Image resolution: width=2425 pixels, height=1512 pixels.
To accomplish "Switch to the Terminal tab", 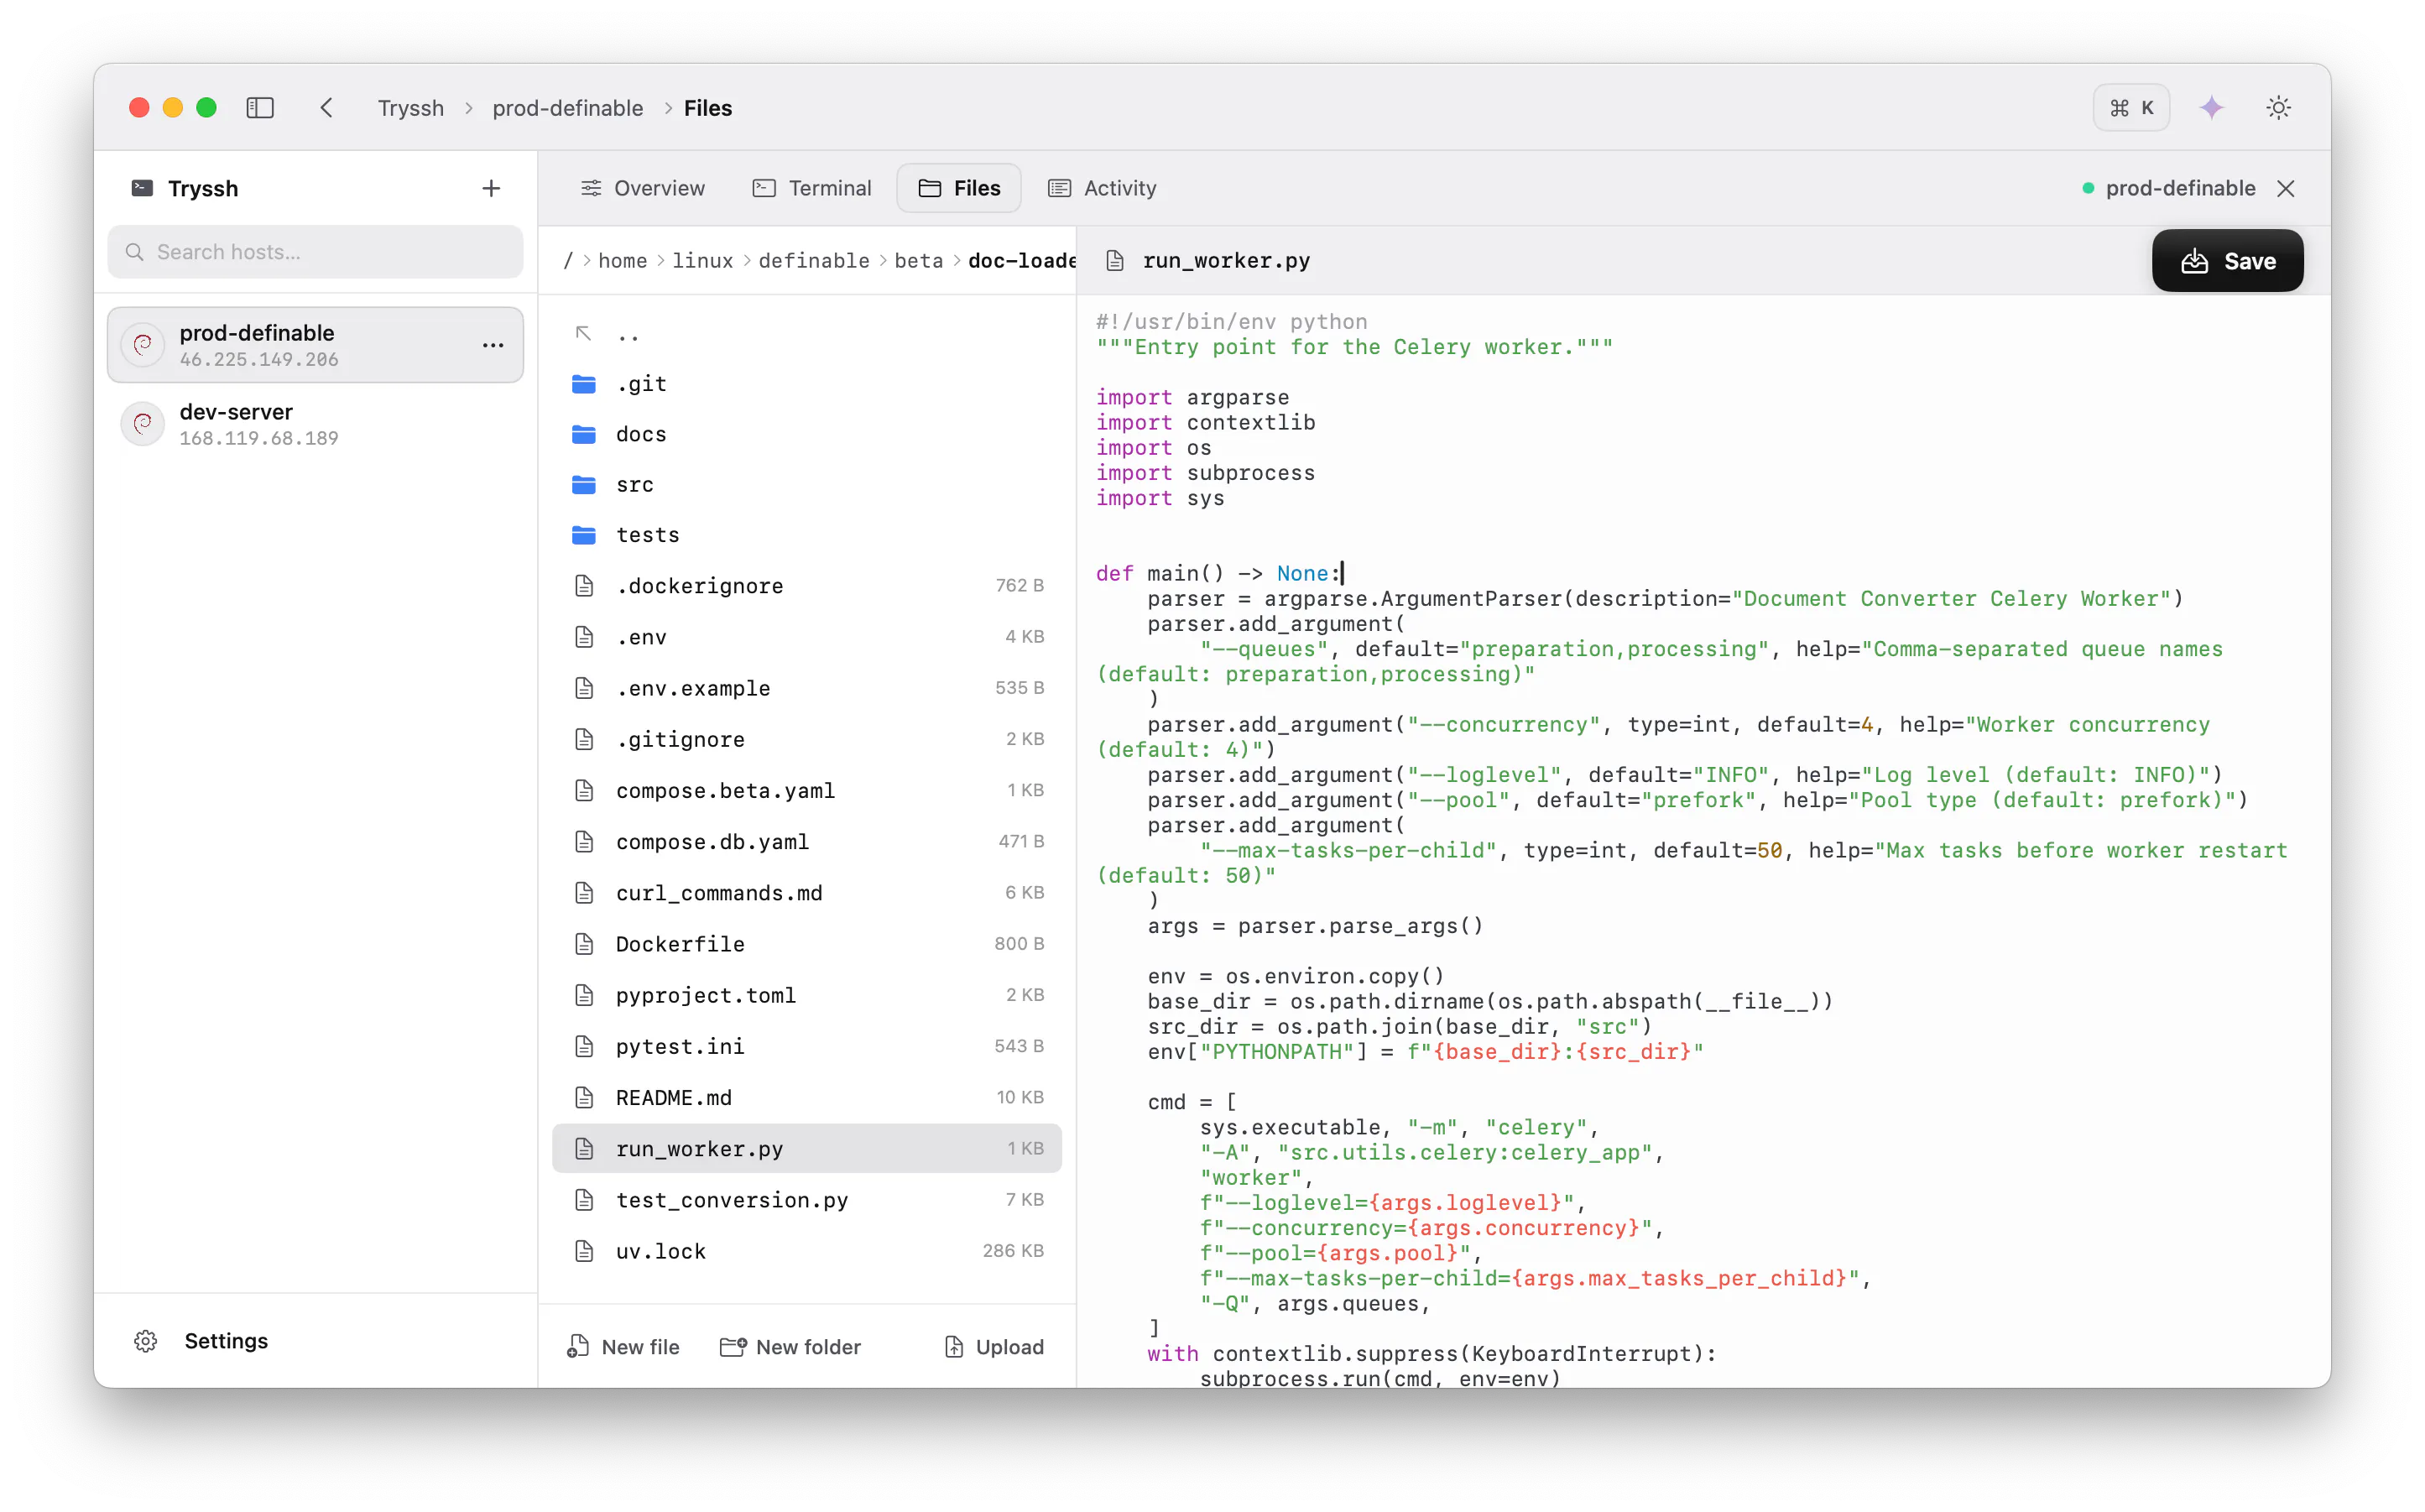I will point(812,188).
